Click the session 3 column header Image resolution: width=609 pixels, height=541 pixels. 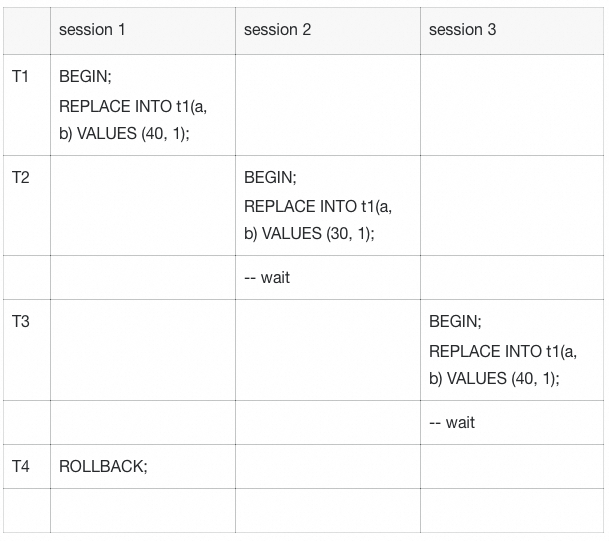pyautogui.click(x=462, y=30)
